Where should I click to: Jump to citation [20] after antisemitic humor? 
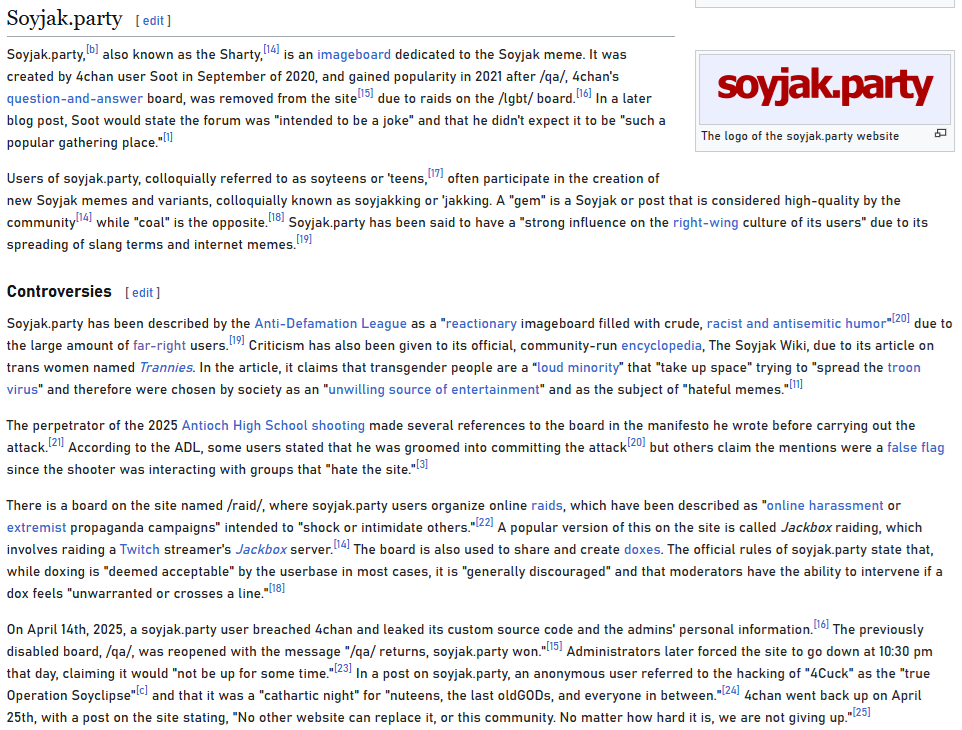[x=901, y=319]
